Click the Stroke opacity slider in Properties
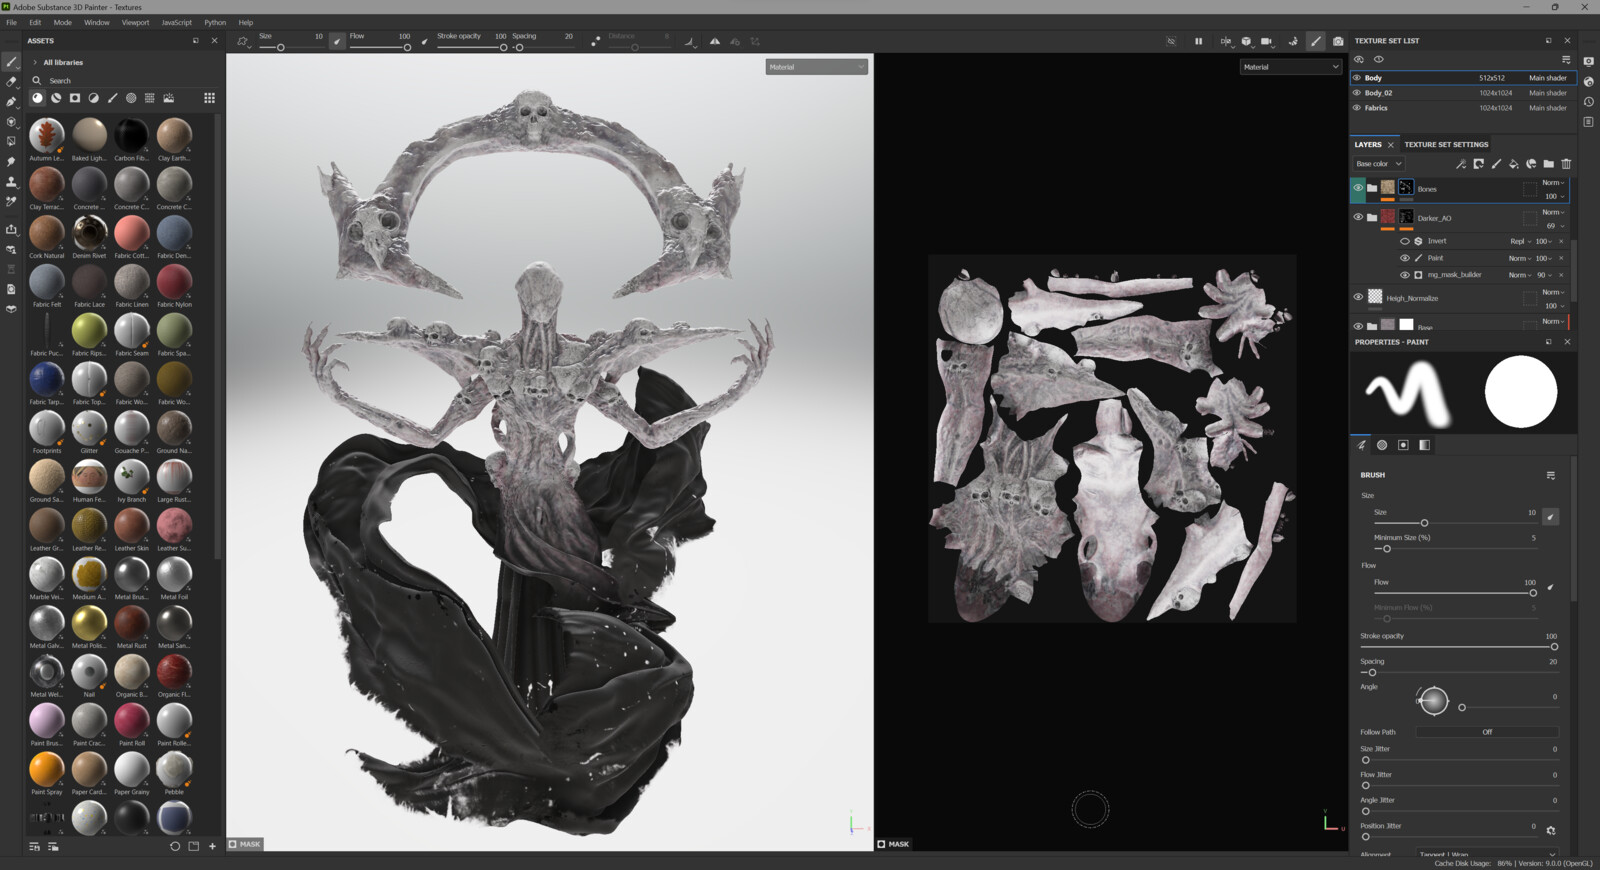 pos(1456,647)
